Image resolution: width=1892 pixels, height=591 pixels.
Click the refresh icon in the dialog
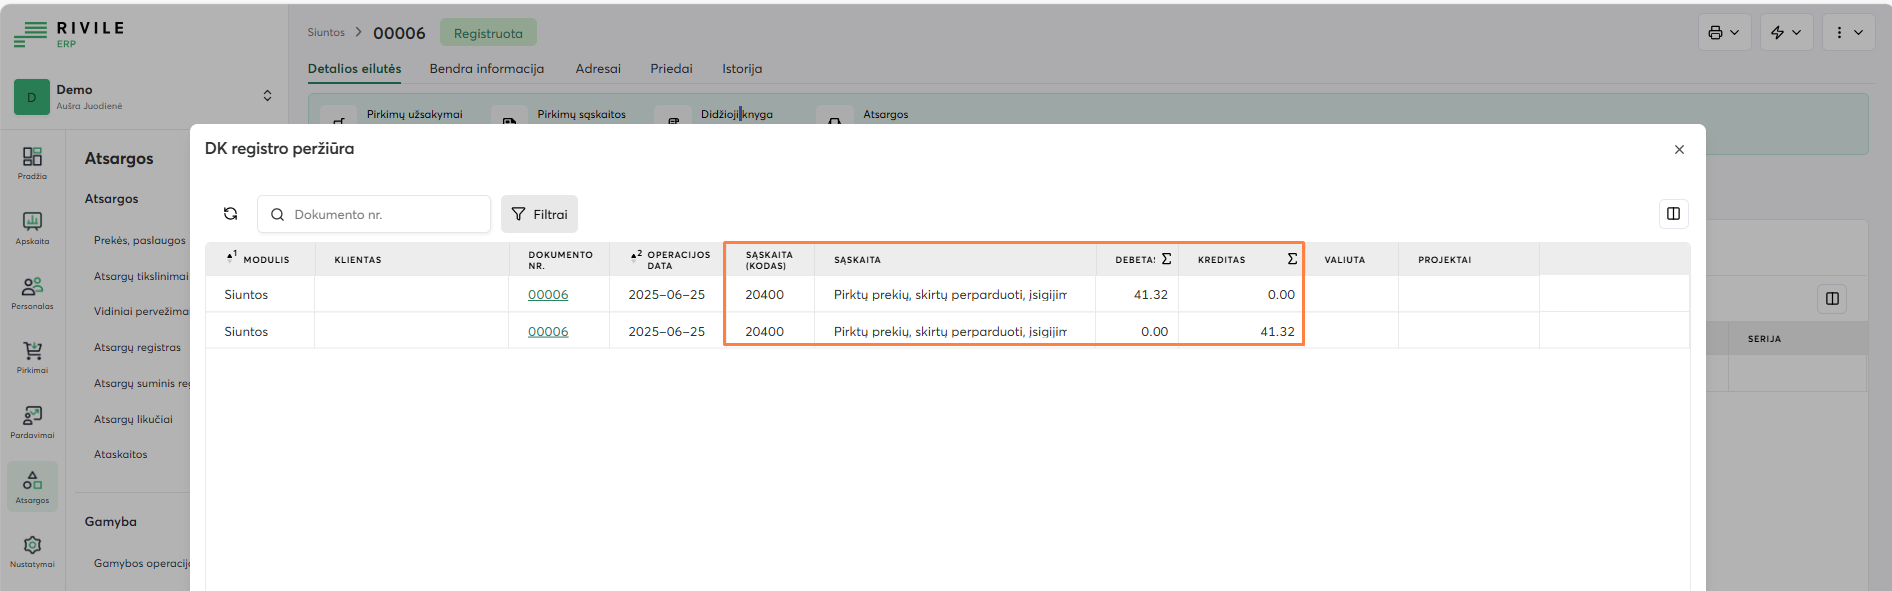tap(230, 214)
